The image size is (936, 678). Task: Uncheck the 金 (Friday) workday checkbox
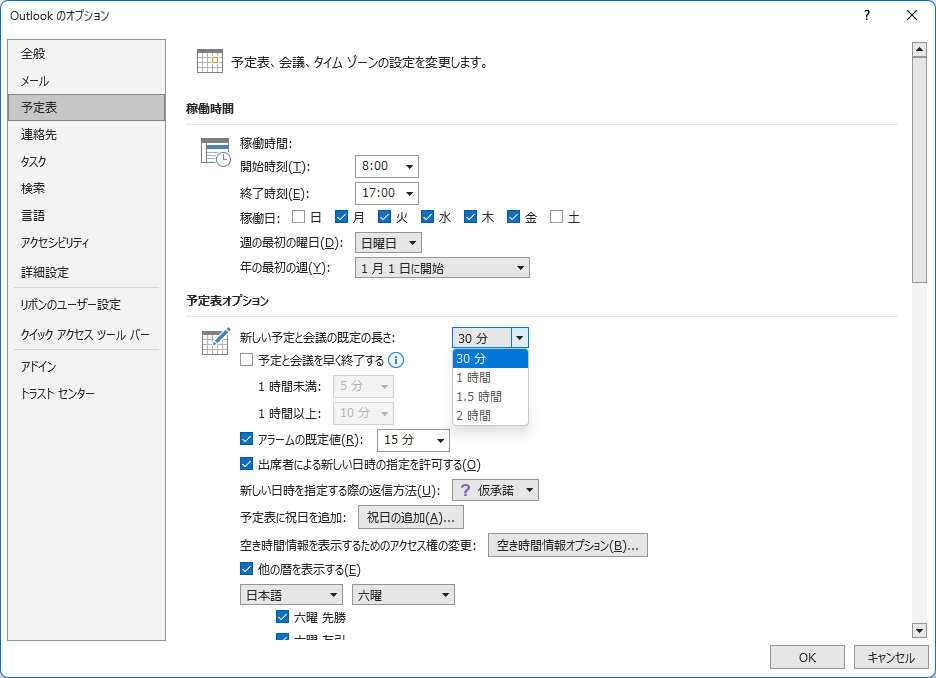513,217
